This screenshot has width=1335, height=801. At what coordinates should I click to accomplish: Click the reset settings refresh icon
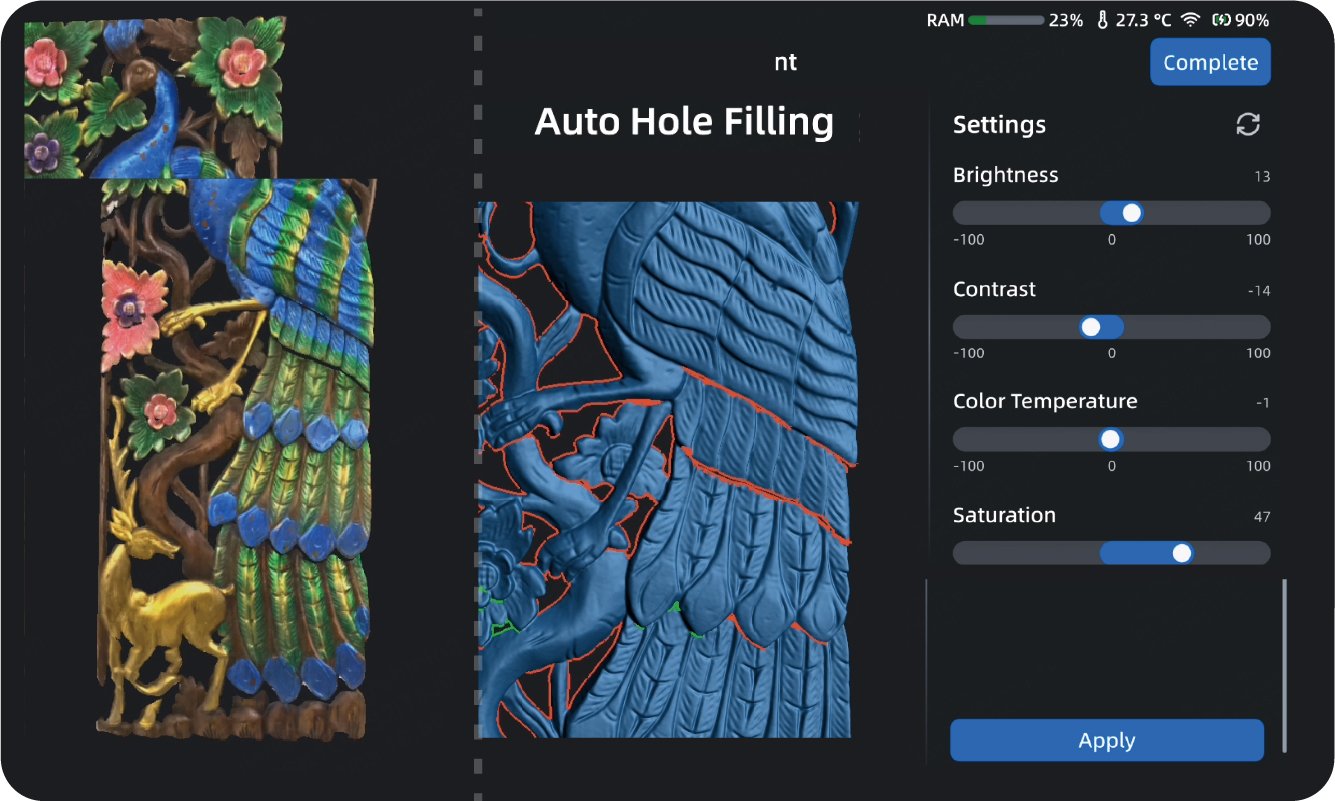click(1247, 124)
